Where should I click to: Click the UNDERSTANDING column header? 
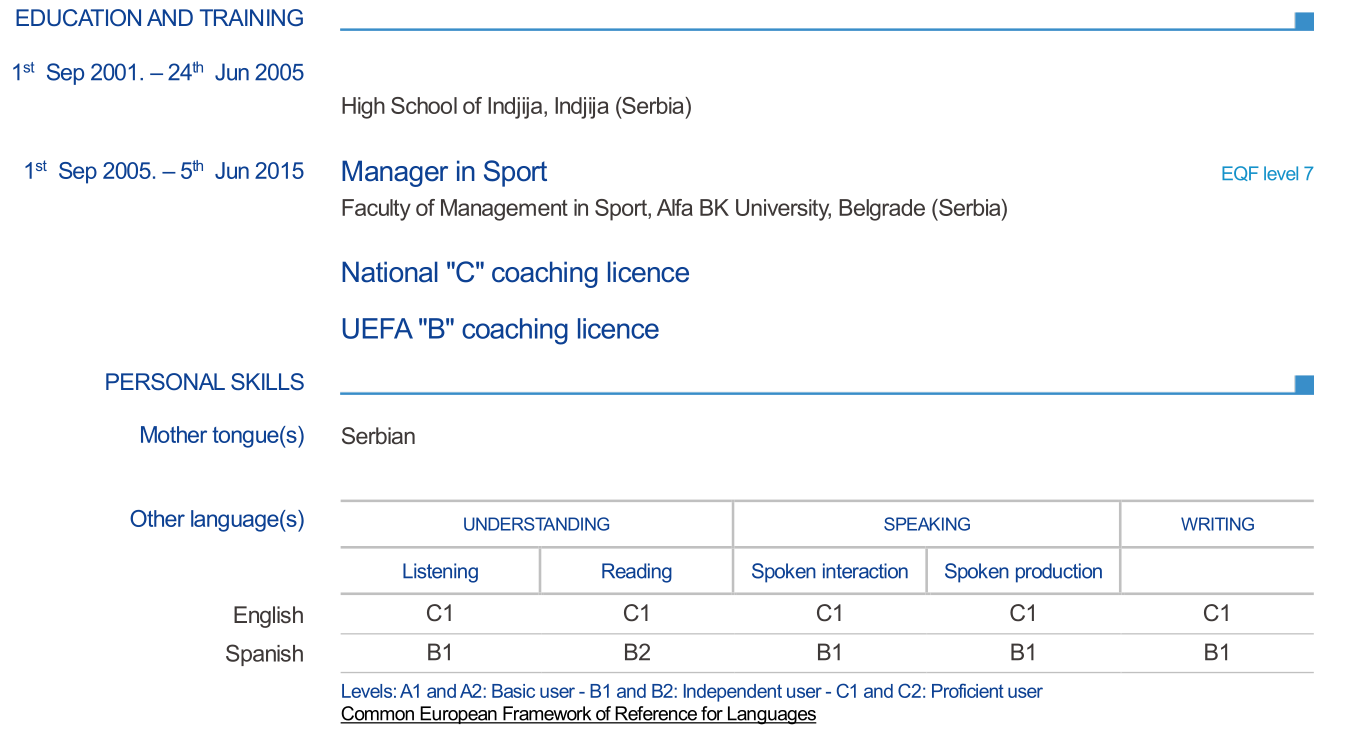coord(536,524)
